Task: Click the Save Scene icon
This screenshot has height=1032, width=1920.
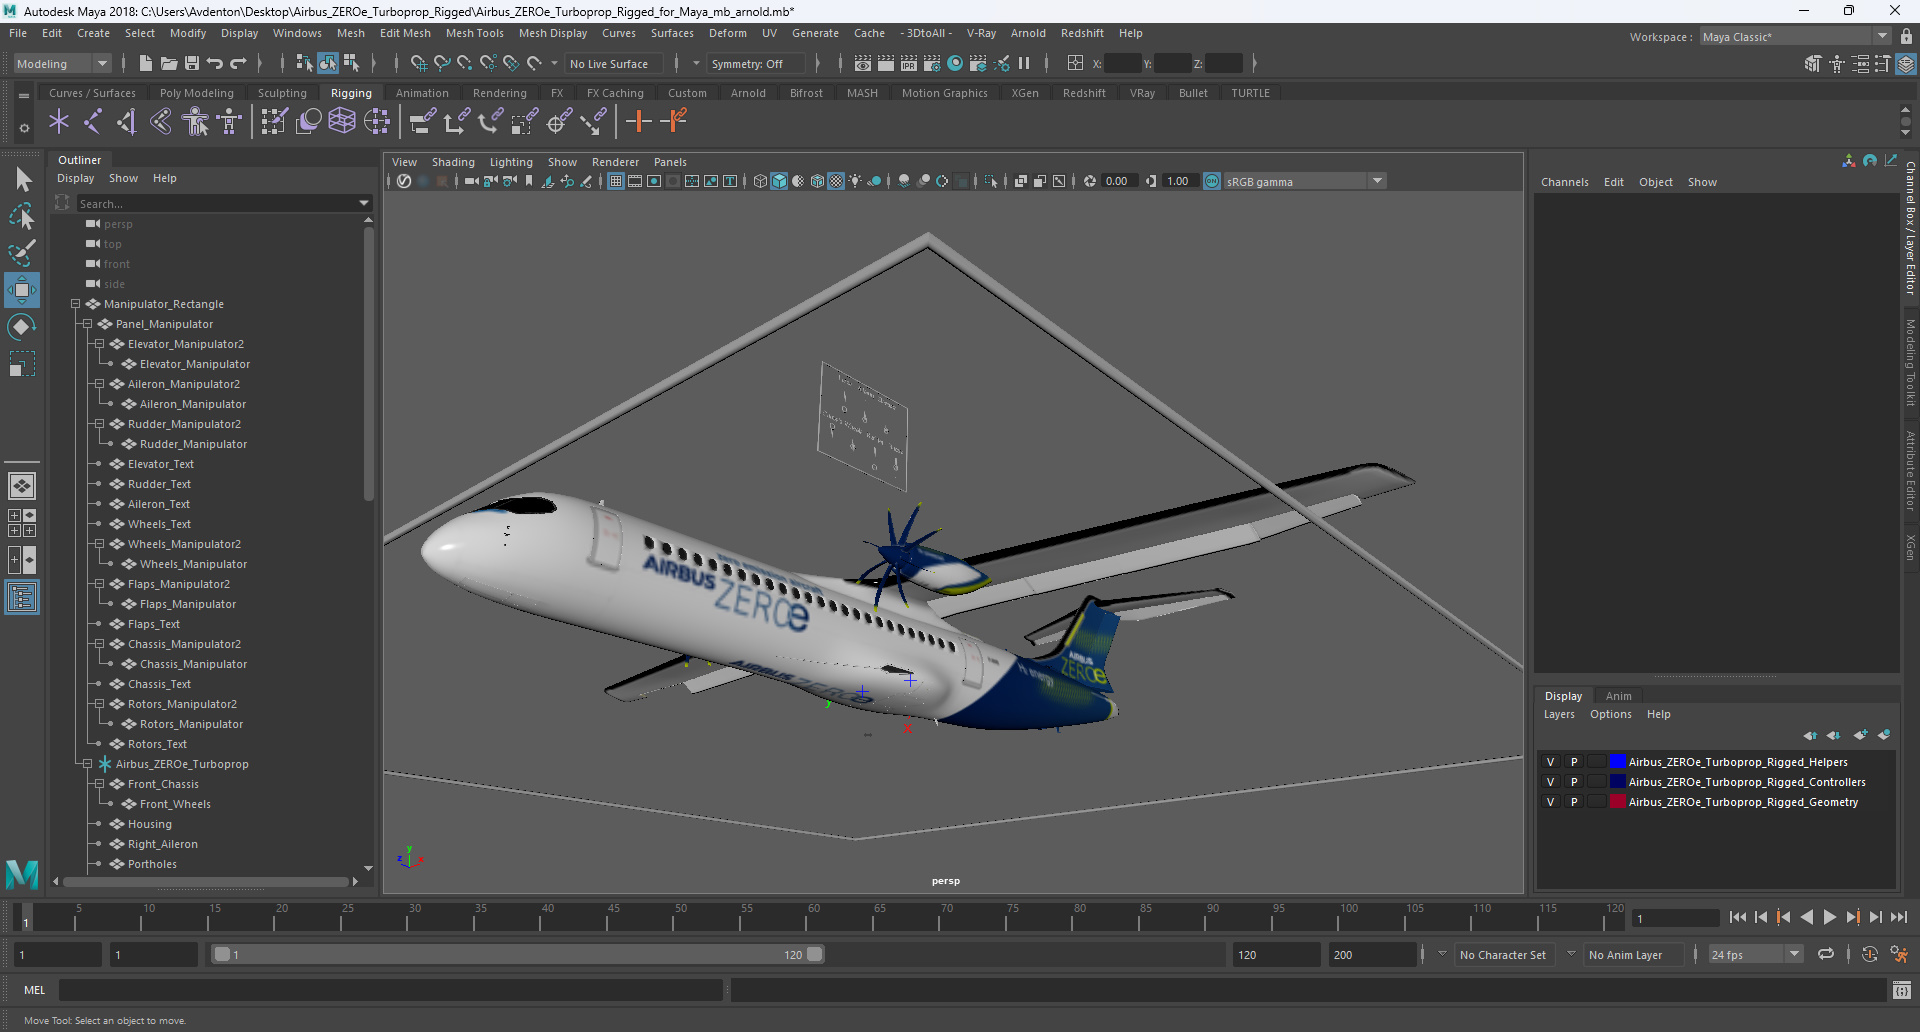Action: pos(192,63)
